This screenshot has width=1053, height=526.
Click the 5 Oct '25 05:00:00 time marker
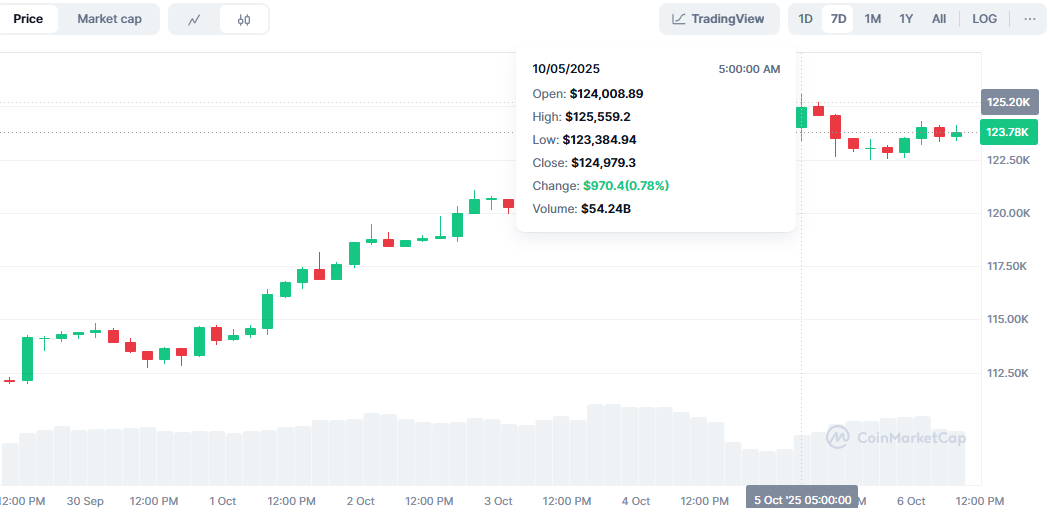point(802,500)
